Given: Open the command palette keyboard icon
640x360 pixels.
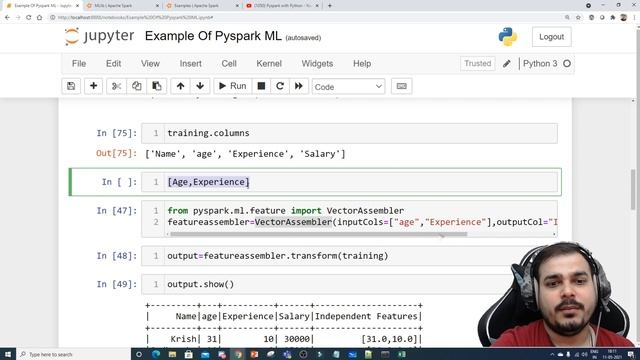Looking at the screenshot, I should click(402, 86).
